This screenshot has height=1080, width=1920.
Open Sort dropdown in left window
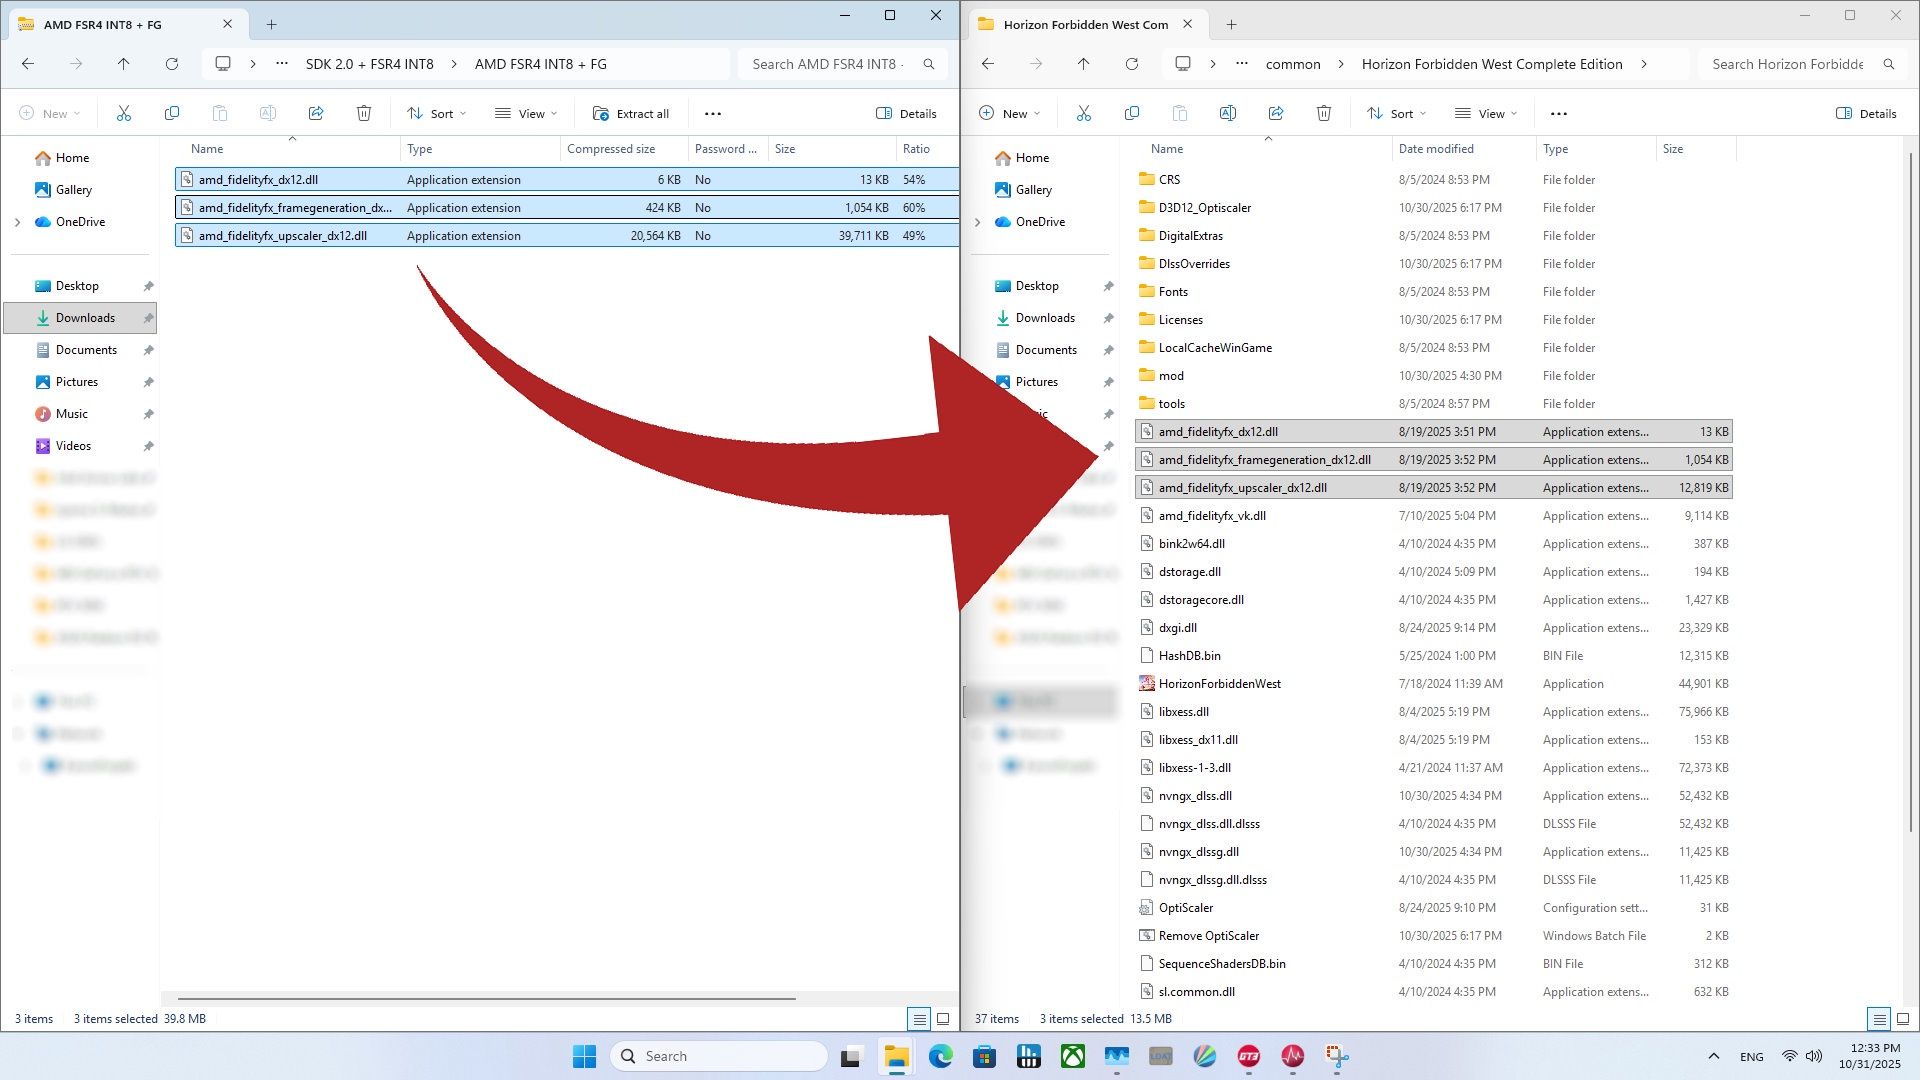pyautogui.click(x=437, y=113)
